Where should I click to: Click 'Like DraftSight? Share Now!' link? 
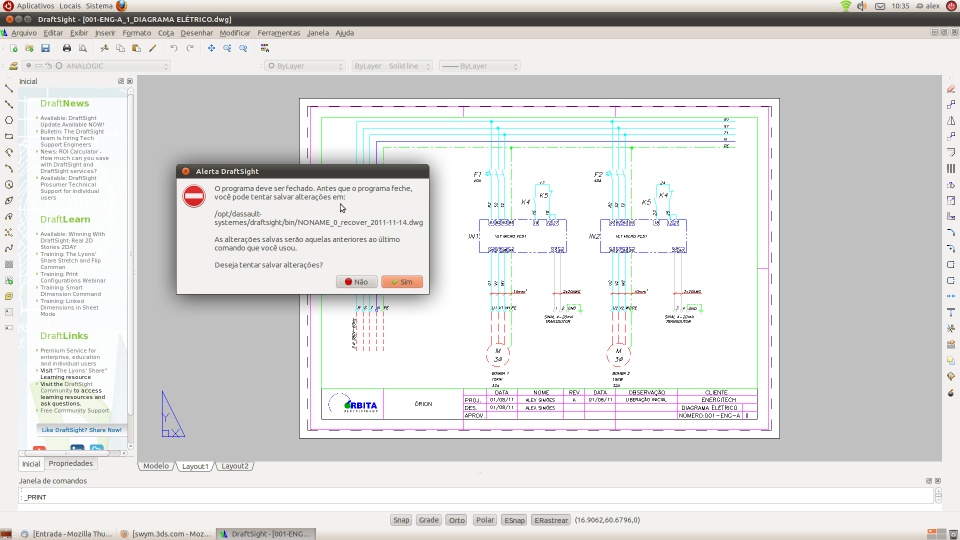coord(81,430)
